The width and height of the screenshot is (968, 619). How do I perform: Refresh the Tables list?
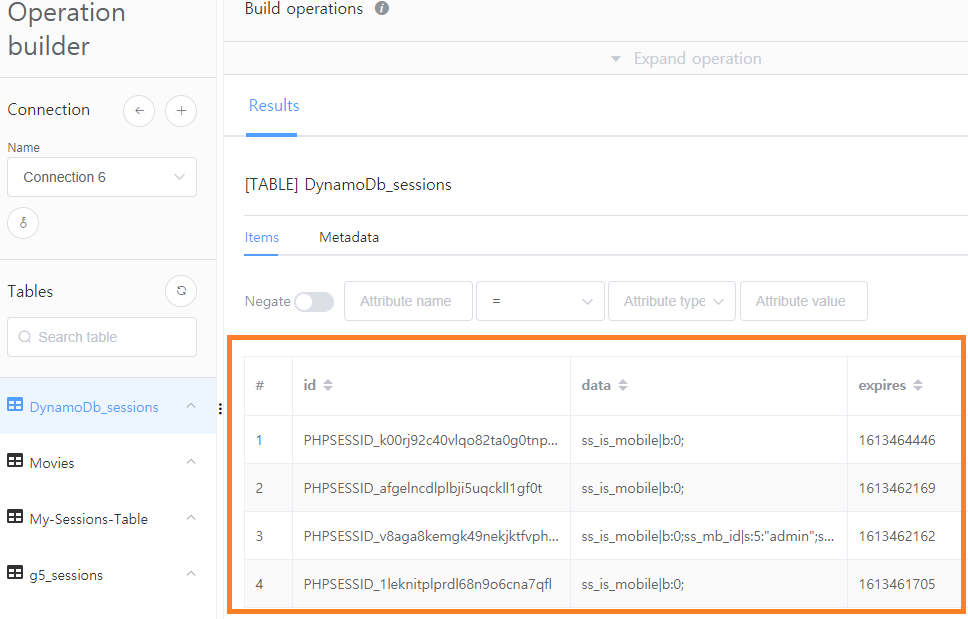181,291
